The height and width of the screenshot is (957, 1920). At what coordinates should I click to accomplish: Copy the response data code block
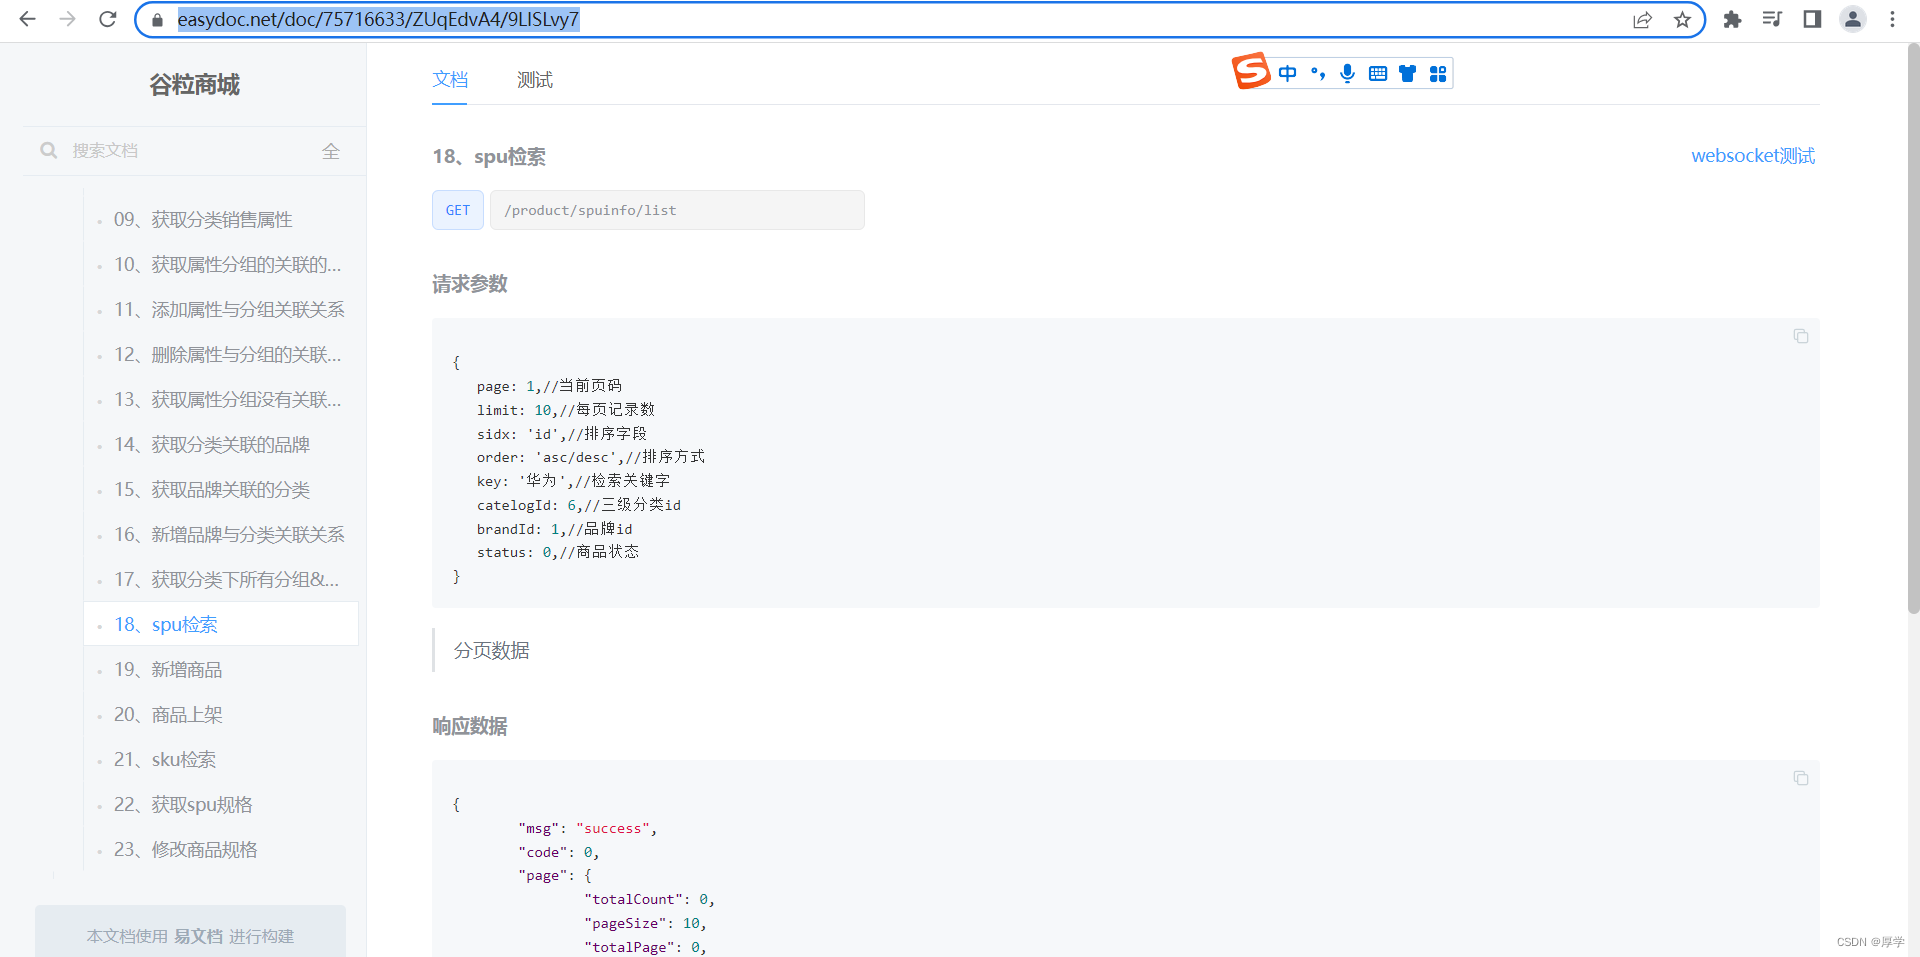coord(1800,778)
